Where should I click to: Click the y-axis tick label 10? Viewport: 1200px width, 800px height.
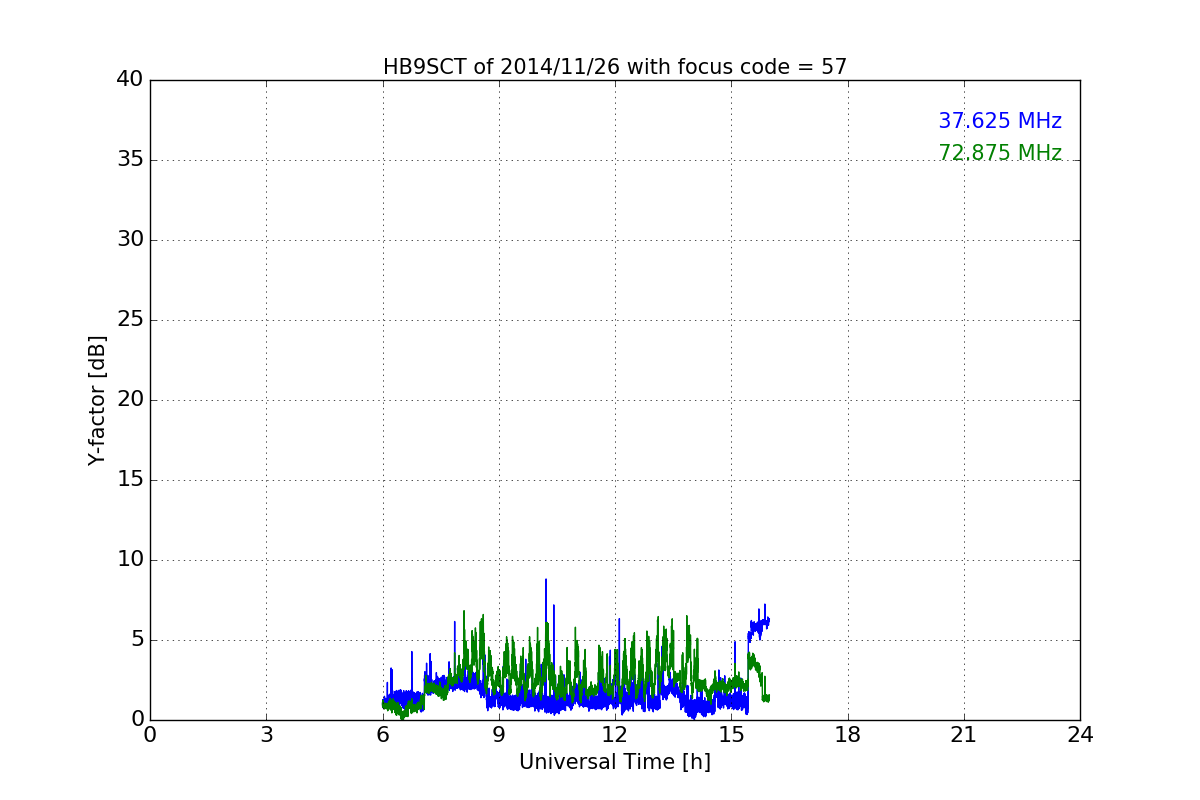(130, 560)
